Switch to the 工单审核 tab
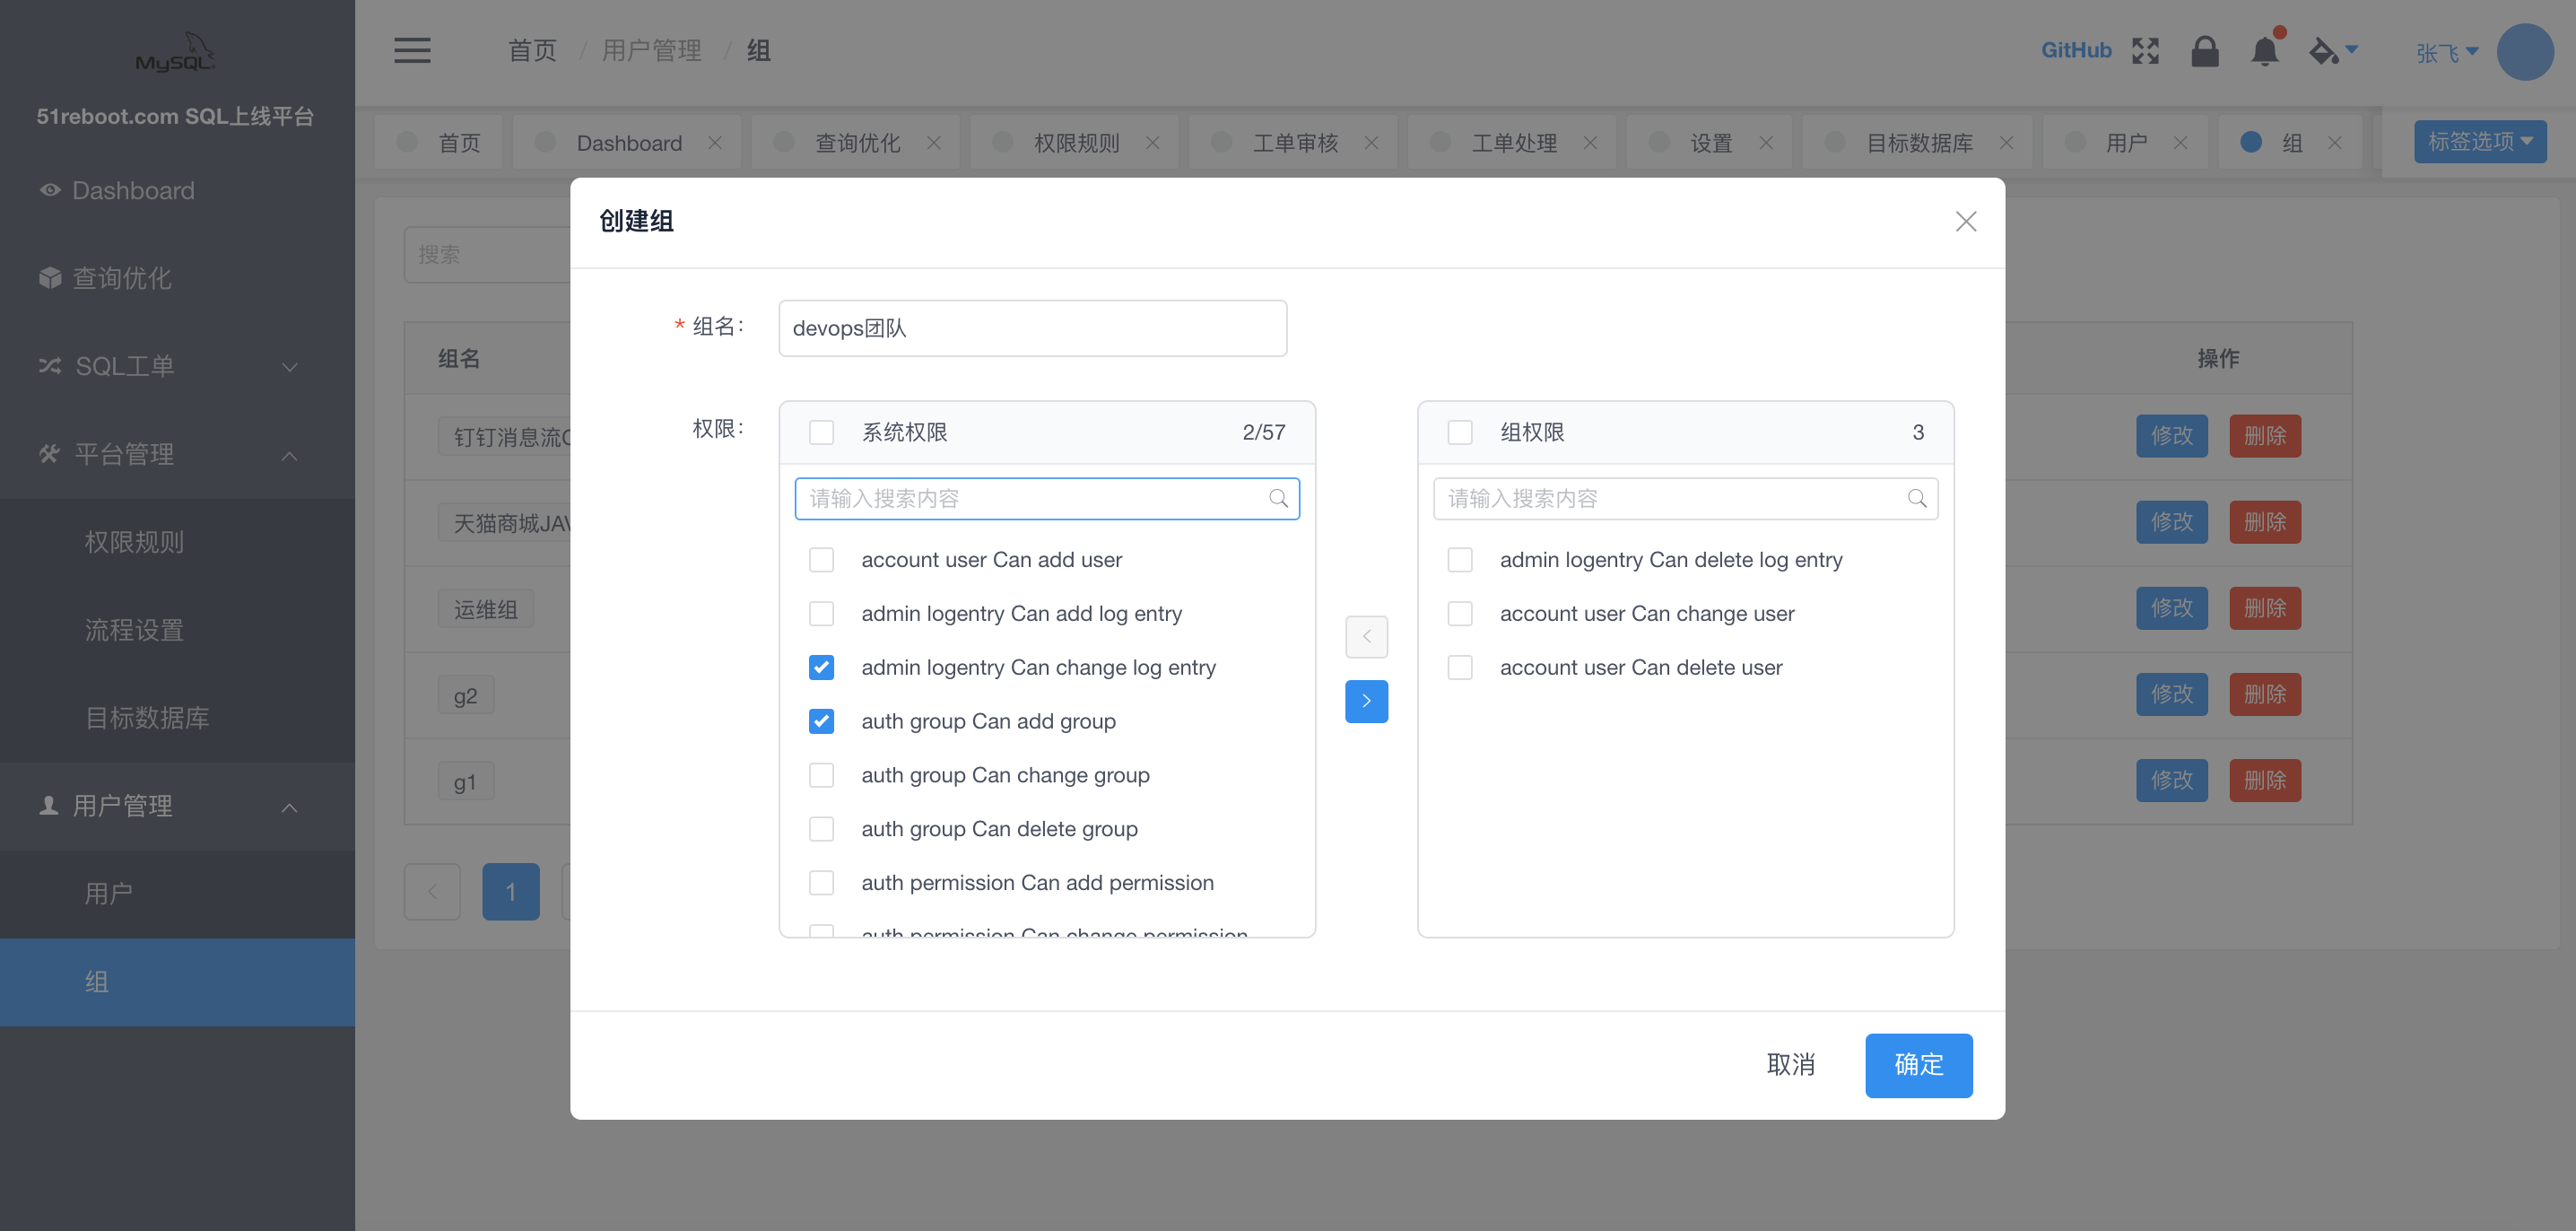 pos(1293,143)
